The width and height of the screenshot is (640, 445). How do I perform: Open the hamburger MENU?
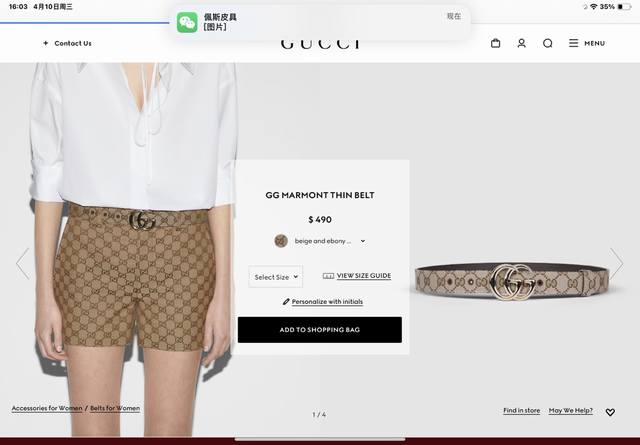point(587,43)
